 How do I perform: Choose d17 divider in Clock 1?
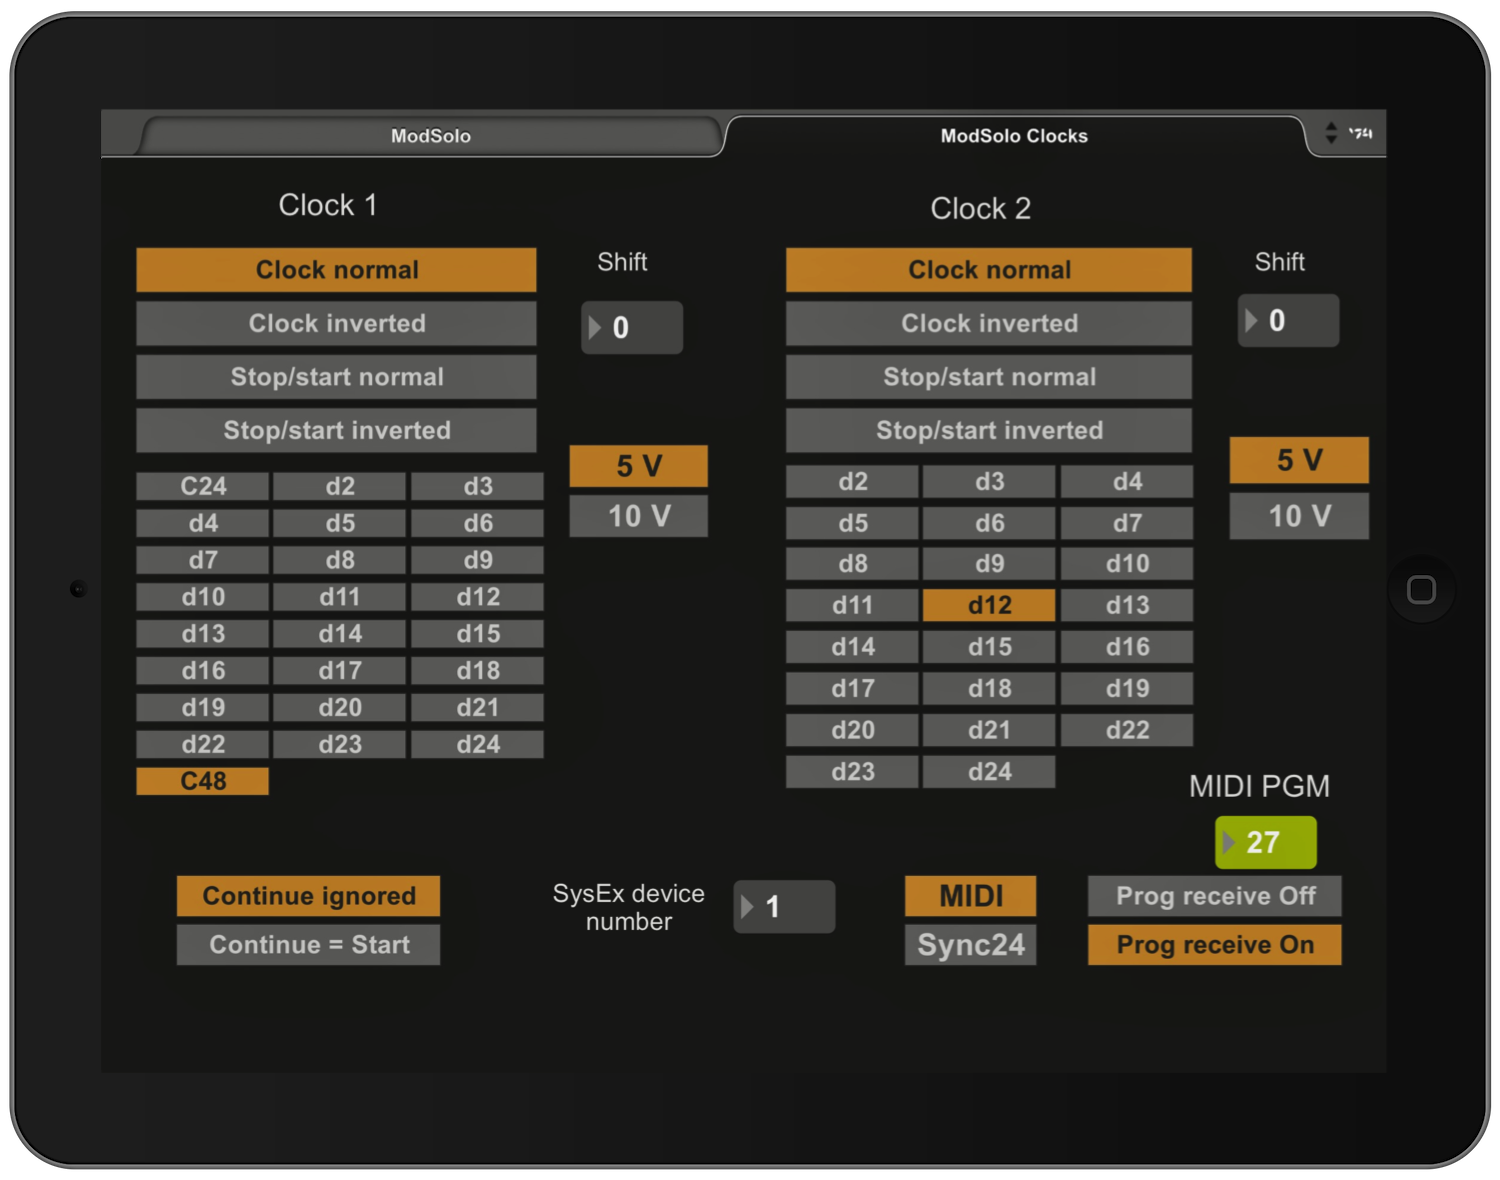[x=340, y=670]
